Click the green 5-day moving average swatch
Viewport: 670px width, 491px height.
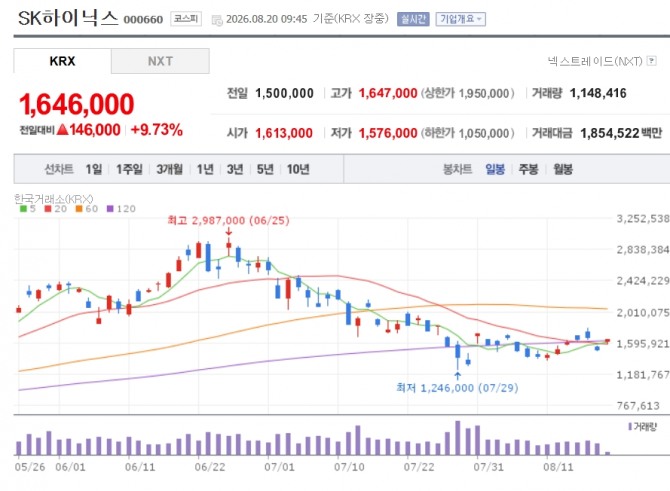click(x=23, y=209)
